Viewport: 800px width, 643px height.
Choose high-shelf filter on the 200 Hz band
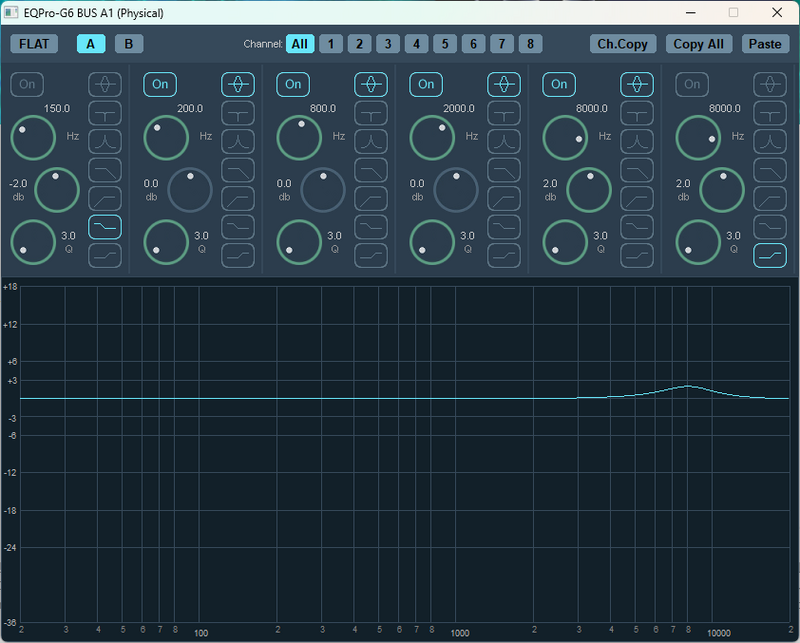[x=238, y=256]
